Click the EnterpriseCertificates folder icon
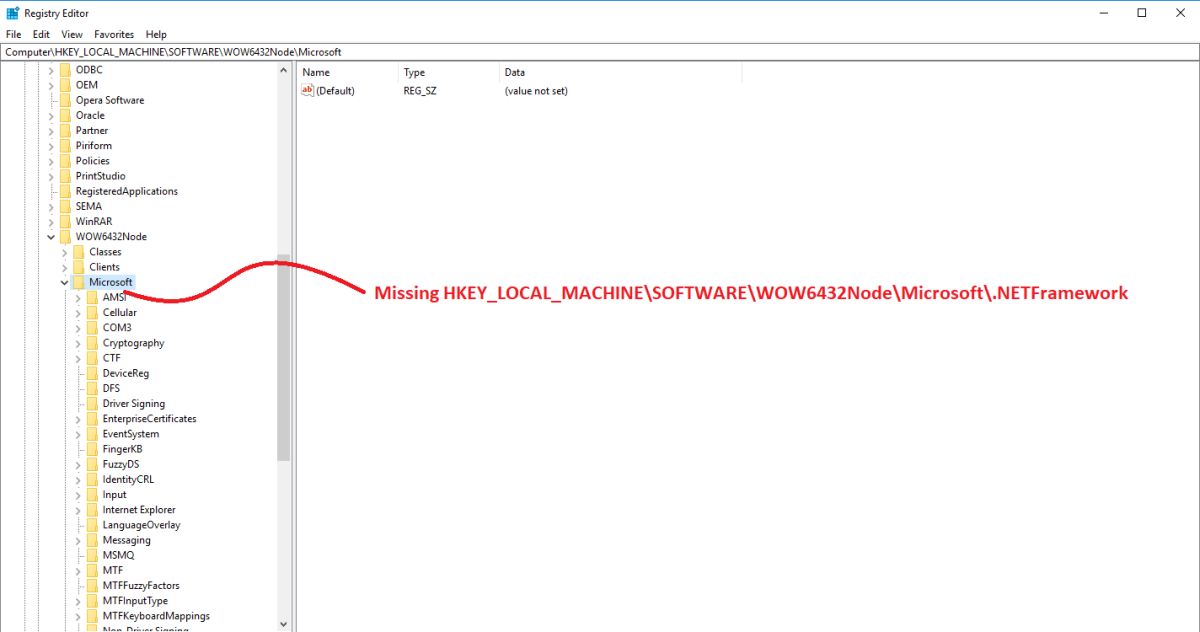The image size is (1200, 632). (92, 419)
